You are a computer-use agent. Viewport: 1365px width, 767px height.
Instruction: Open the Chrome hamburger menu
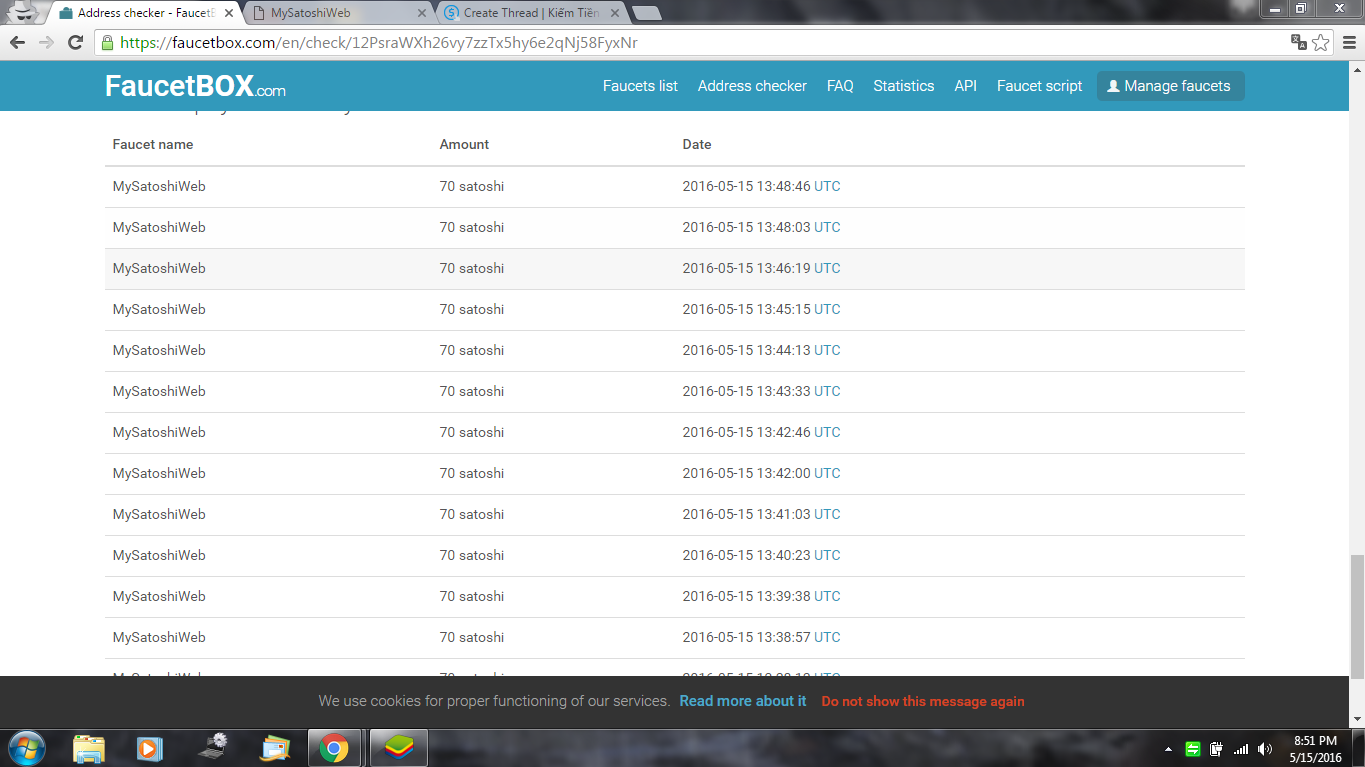tap(1347, 42)
